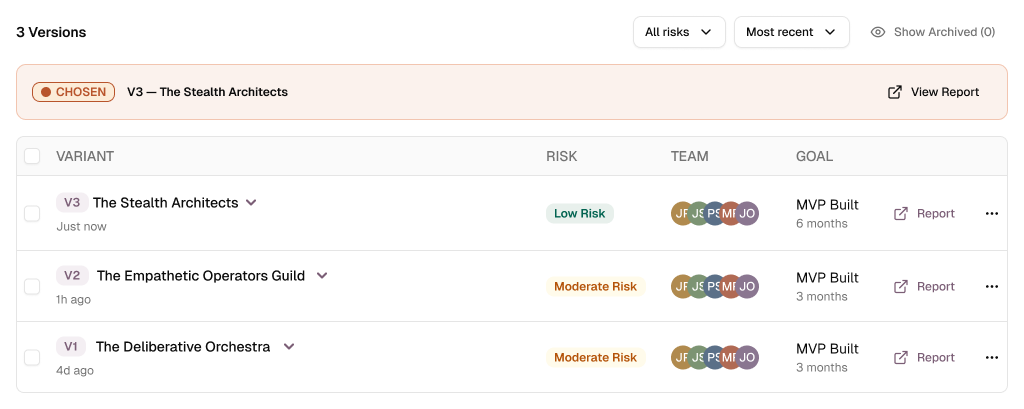The image size is (1024, 409).
Task: Open the Report icon for The Stealth Architects
Action: (901, 214)
